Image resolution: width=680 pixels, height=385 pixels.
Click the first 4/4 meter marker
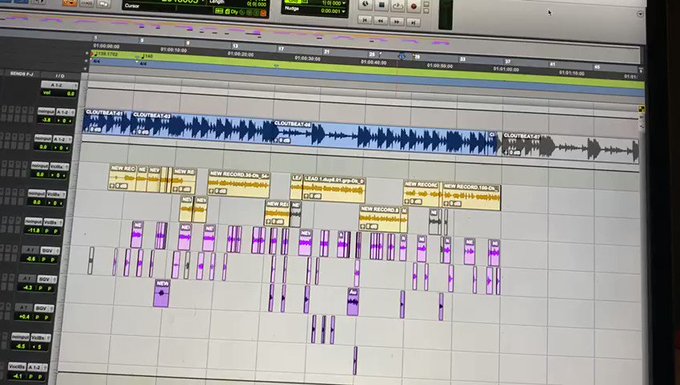[96, 62]
